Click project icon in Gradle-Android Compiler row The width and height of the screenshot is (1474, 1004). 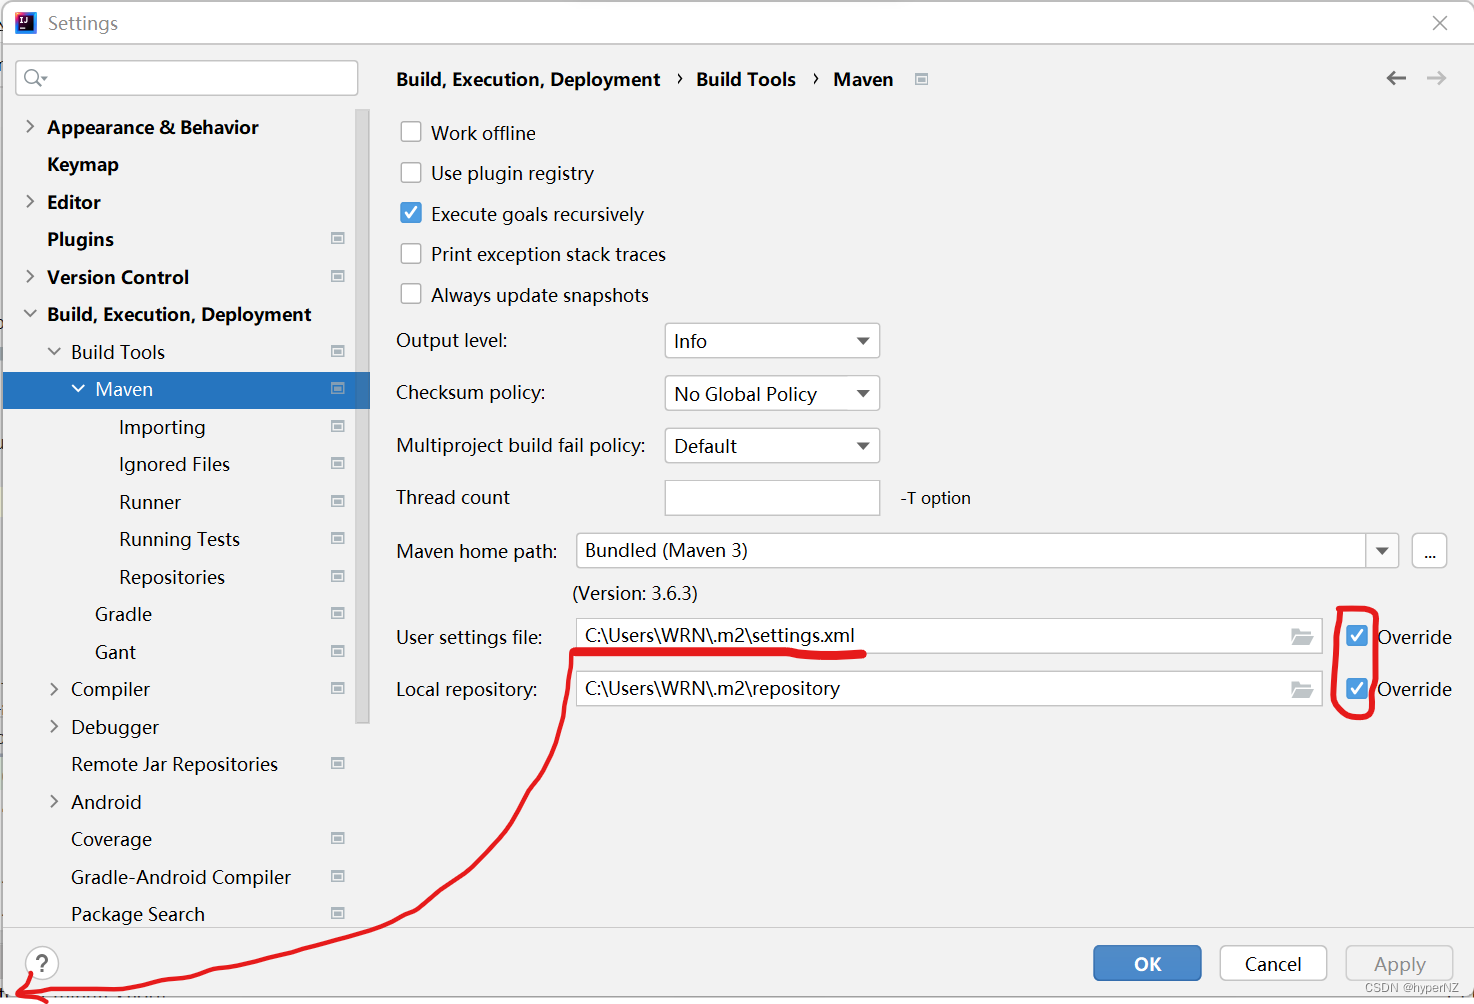tap(338, 876)
